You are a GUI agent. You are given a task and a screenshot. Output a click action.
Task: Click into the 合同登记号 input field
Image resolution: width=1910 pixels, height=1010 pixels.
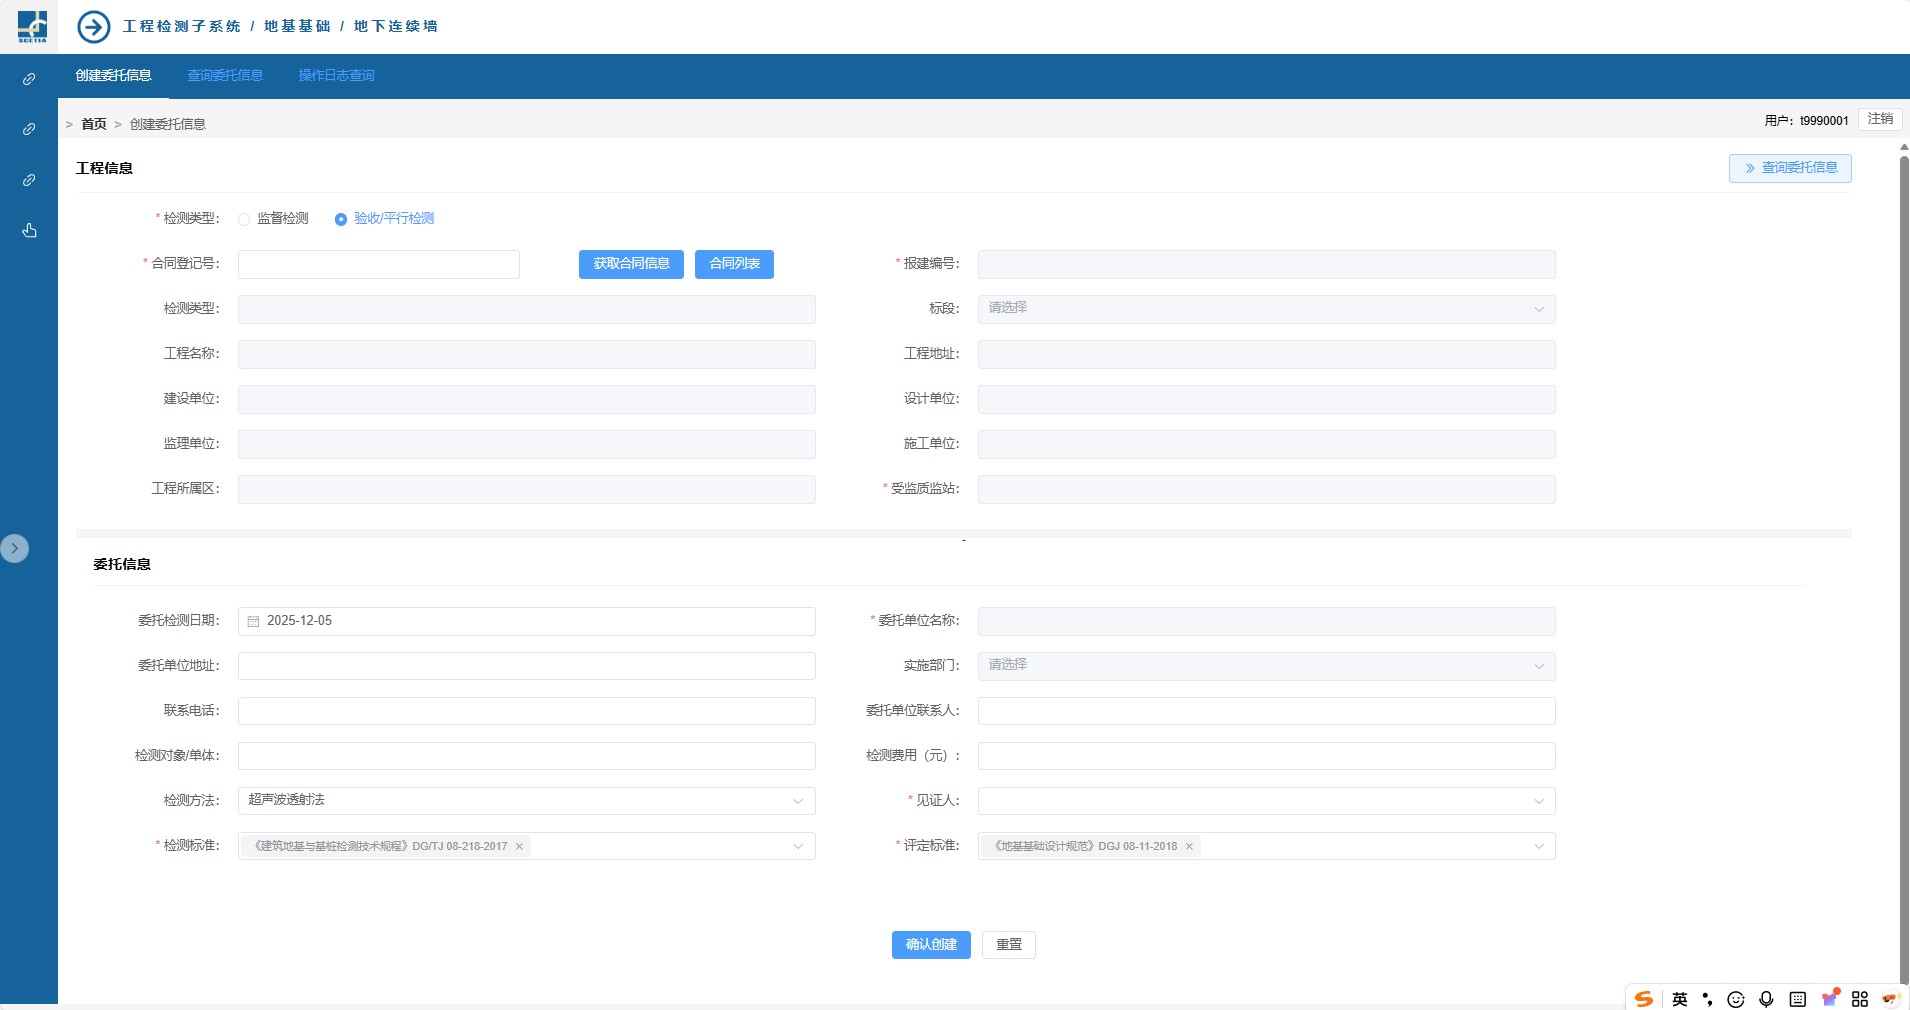(x=379, y=264)
